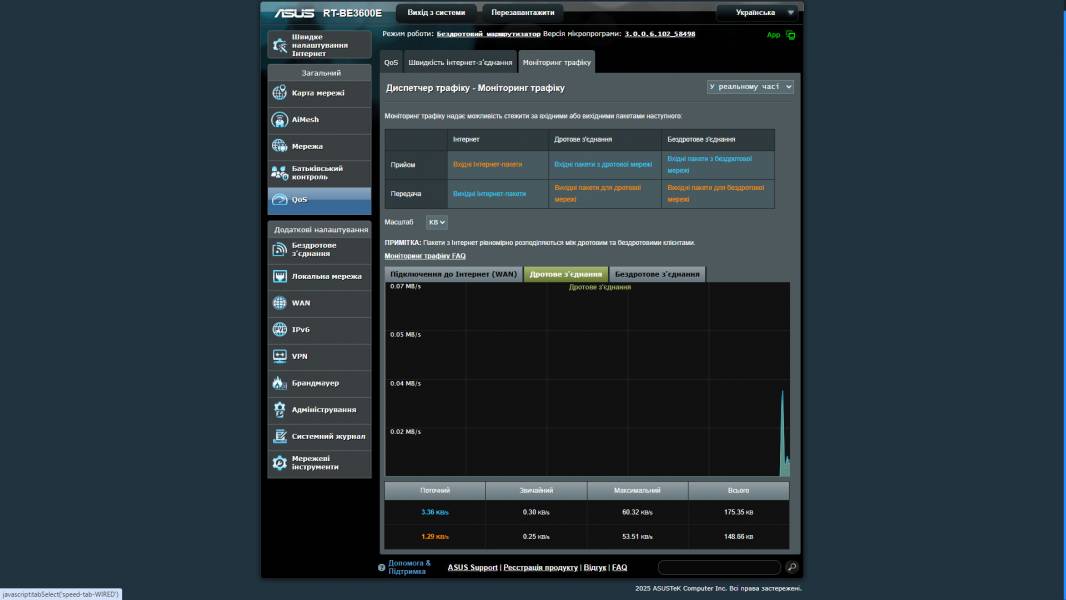Open the wireless connection icon
Screen dimensions: 1066x600
pyautogui.click(x=279, y=249)
